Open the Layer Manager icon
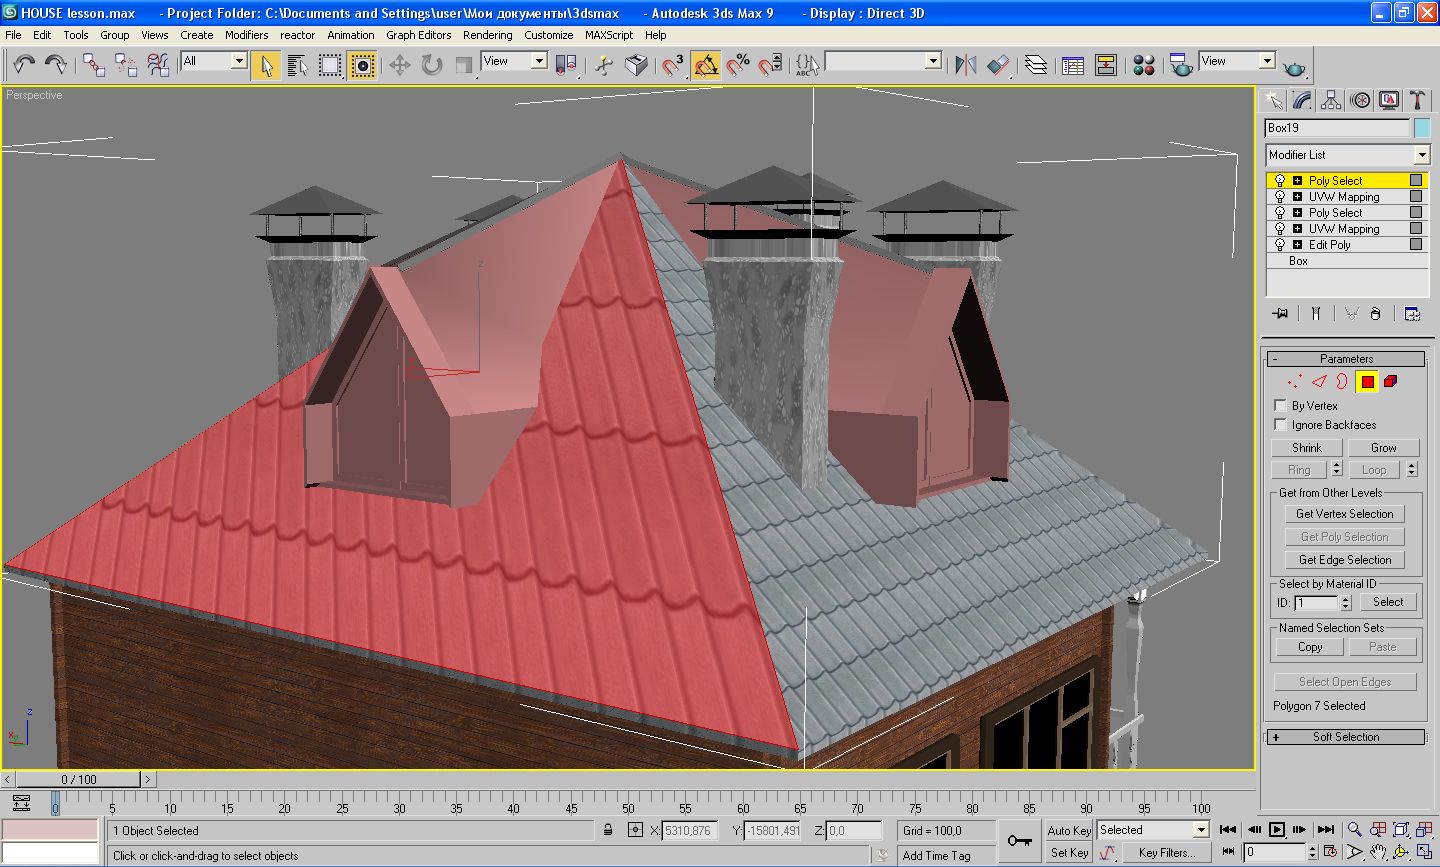The height and width of the screenshot is (867, 1440). point(1037,65)
